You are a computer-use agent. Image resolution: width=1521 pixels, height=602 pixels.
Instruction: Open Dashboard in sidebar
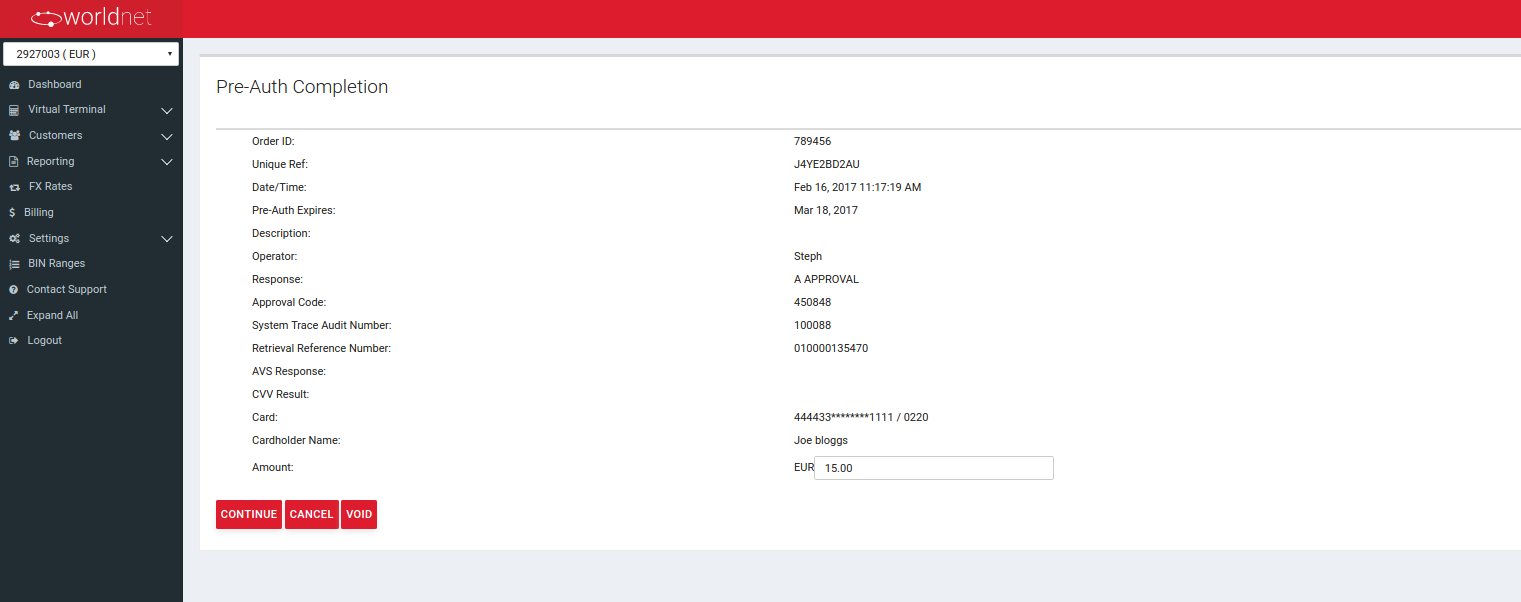[55, 85]
